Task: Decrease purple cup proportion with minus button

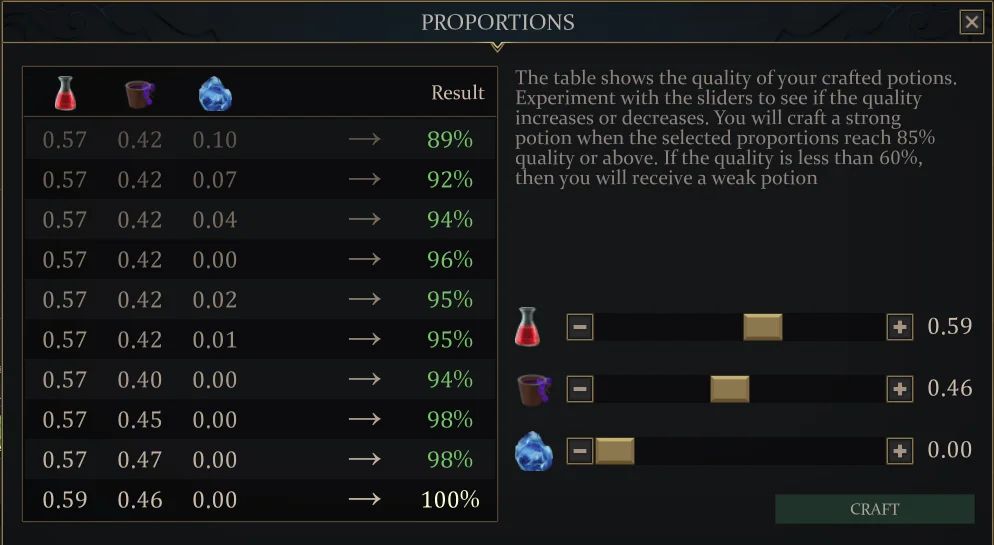Action: pos(580,389)
